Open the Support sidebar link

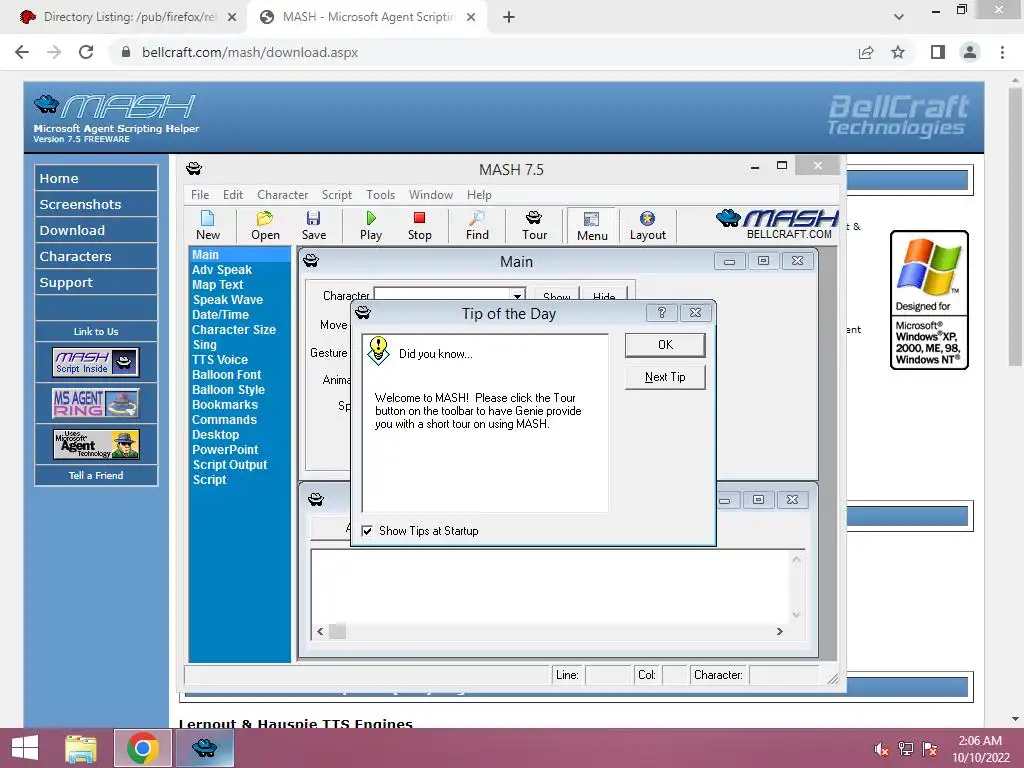[x=96, y=283]
